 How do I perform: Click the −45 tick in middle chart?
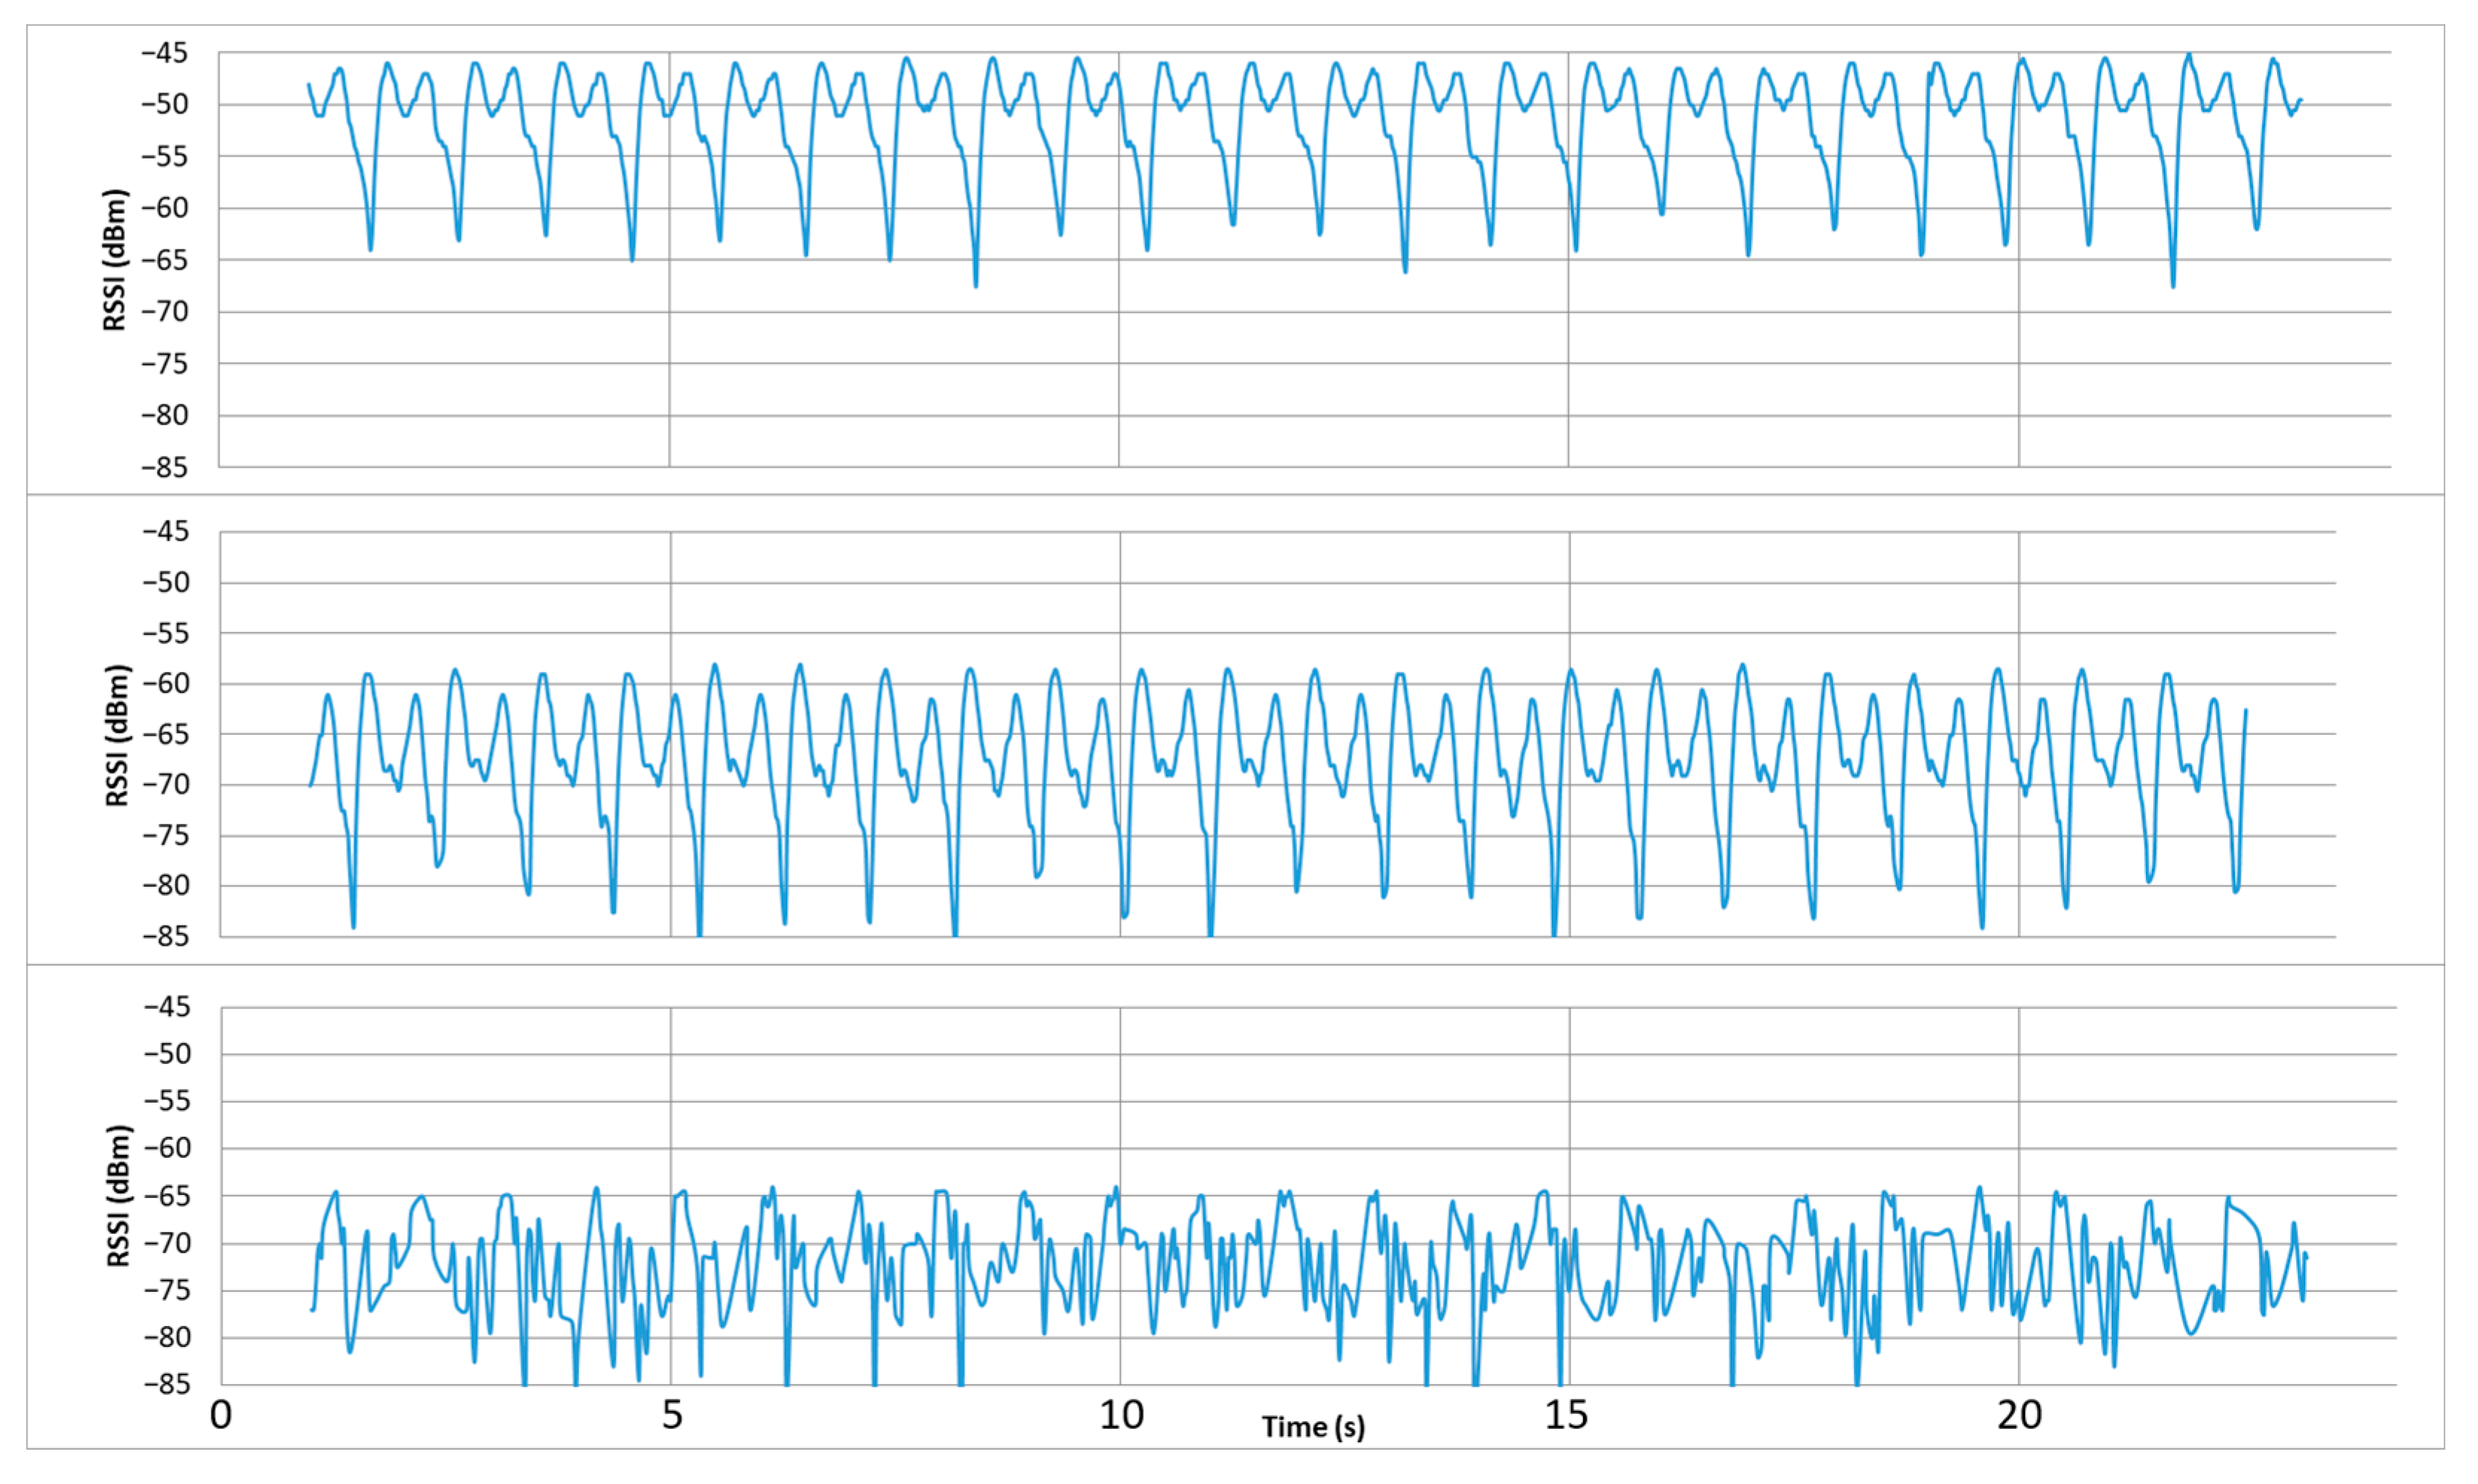pyautogui.click(x=165, y=531)
